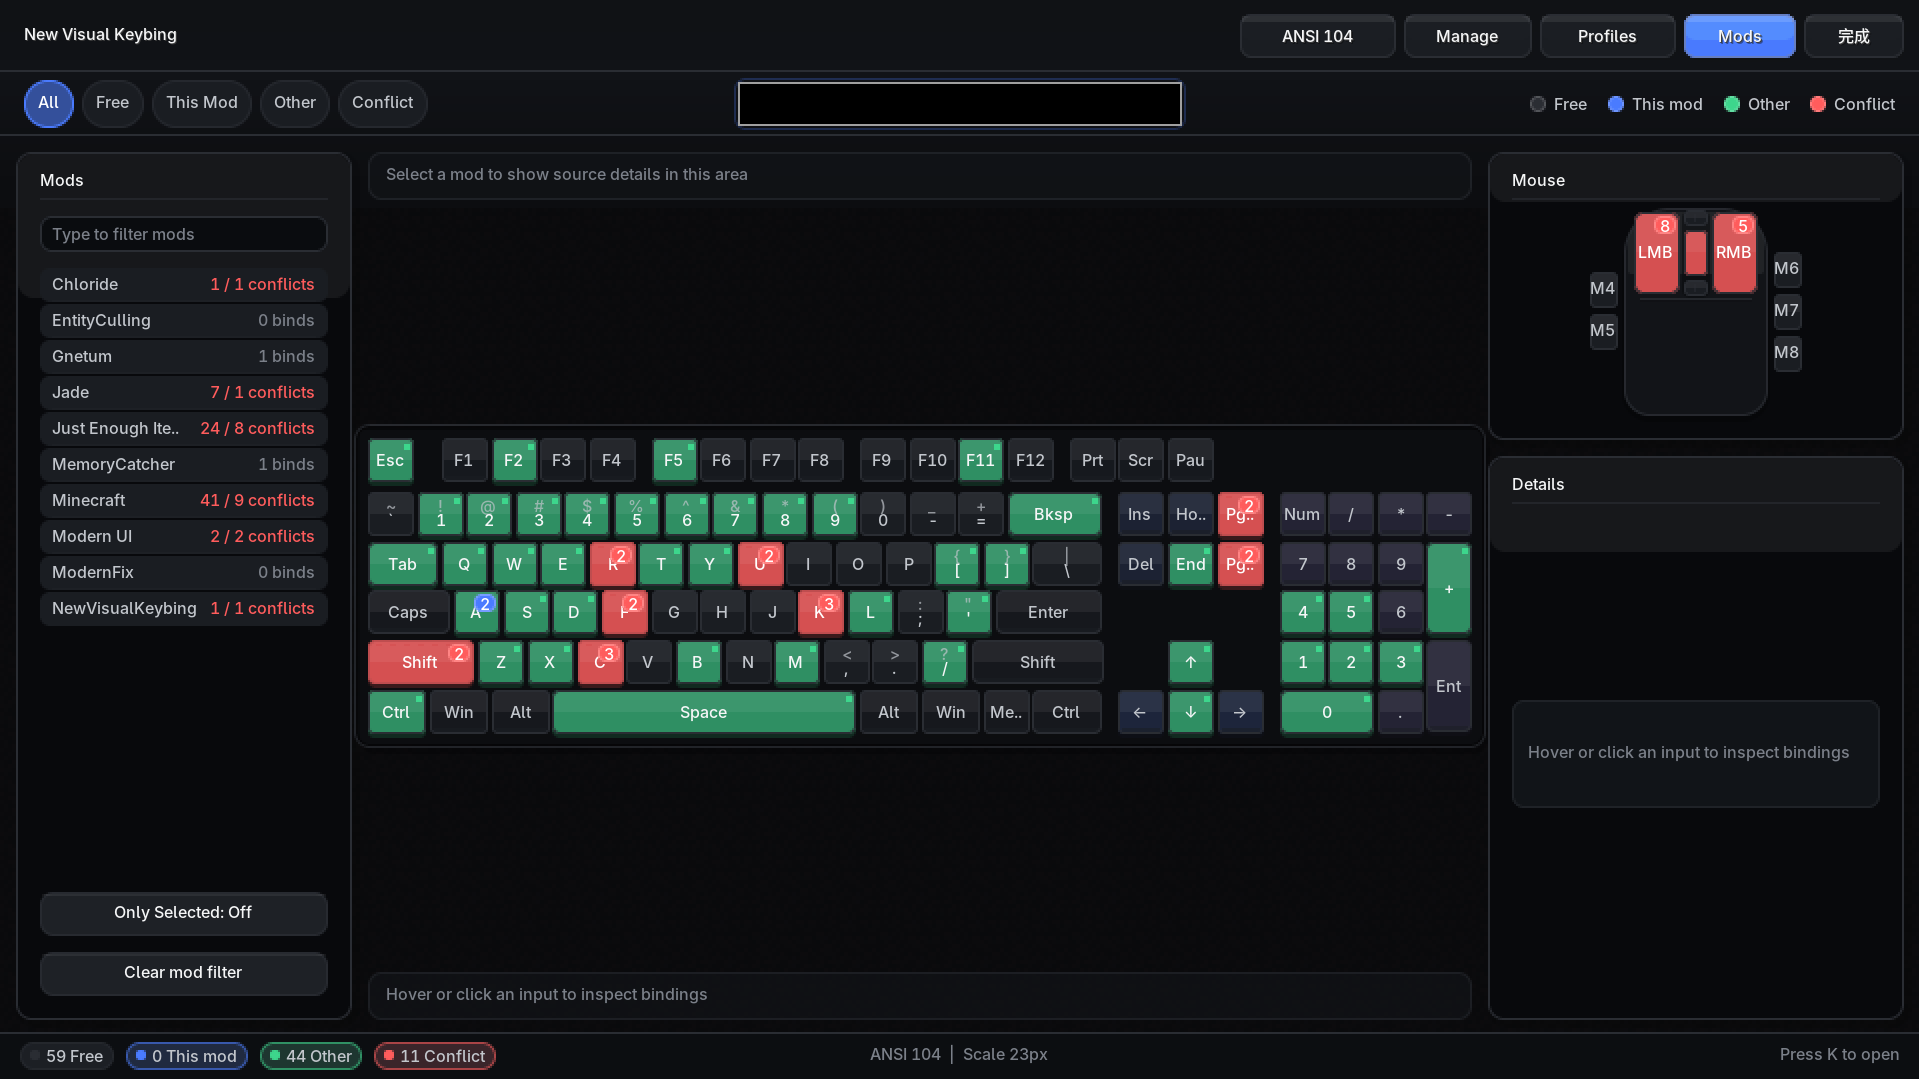Select the Free filter chip
Screen dimensions: 1919x1079
113,103
